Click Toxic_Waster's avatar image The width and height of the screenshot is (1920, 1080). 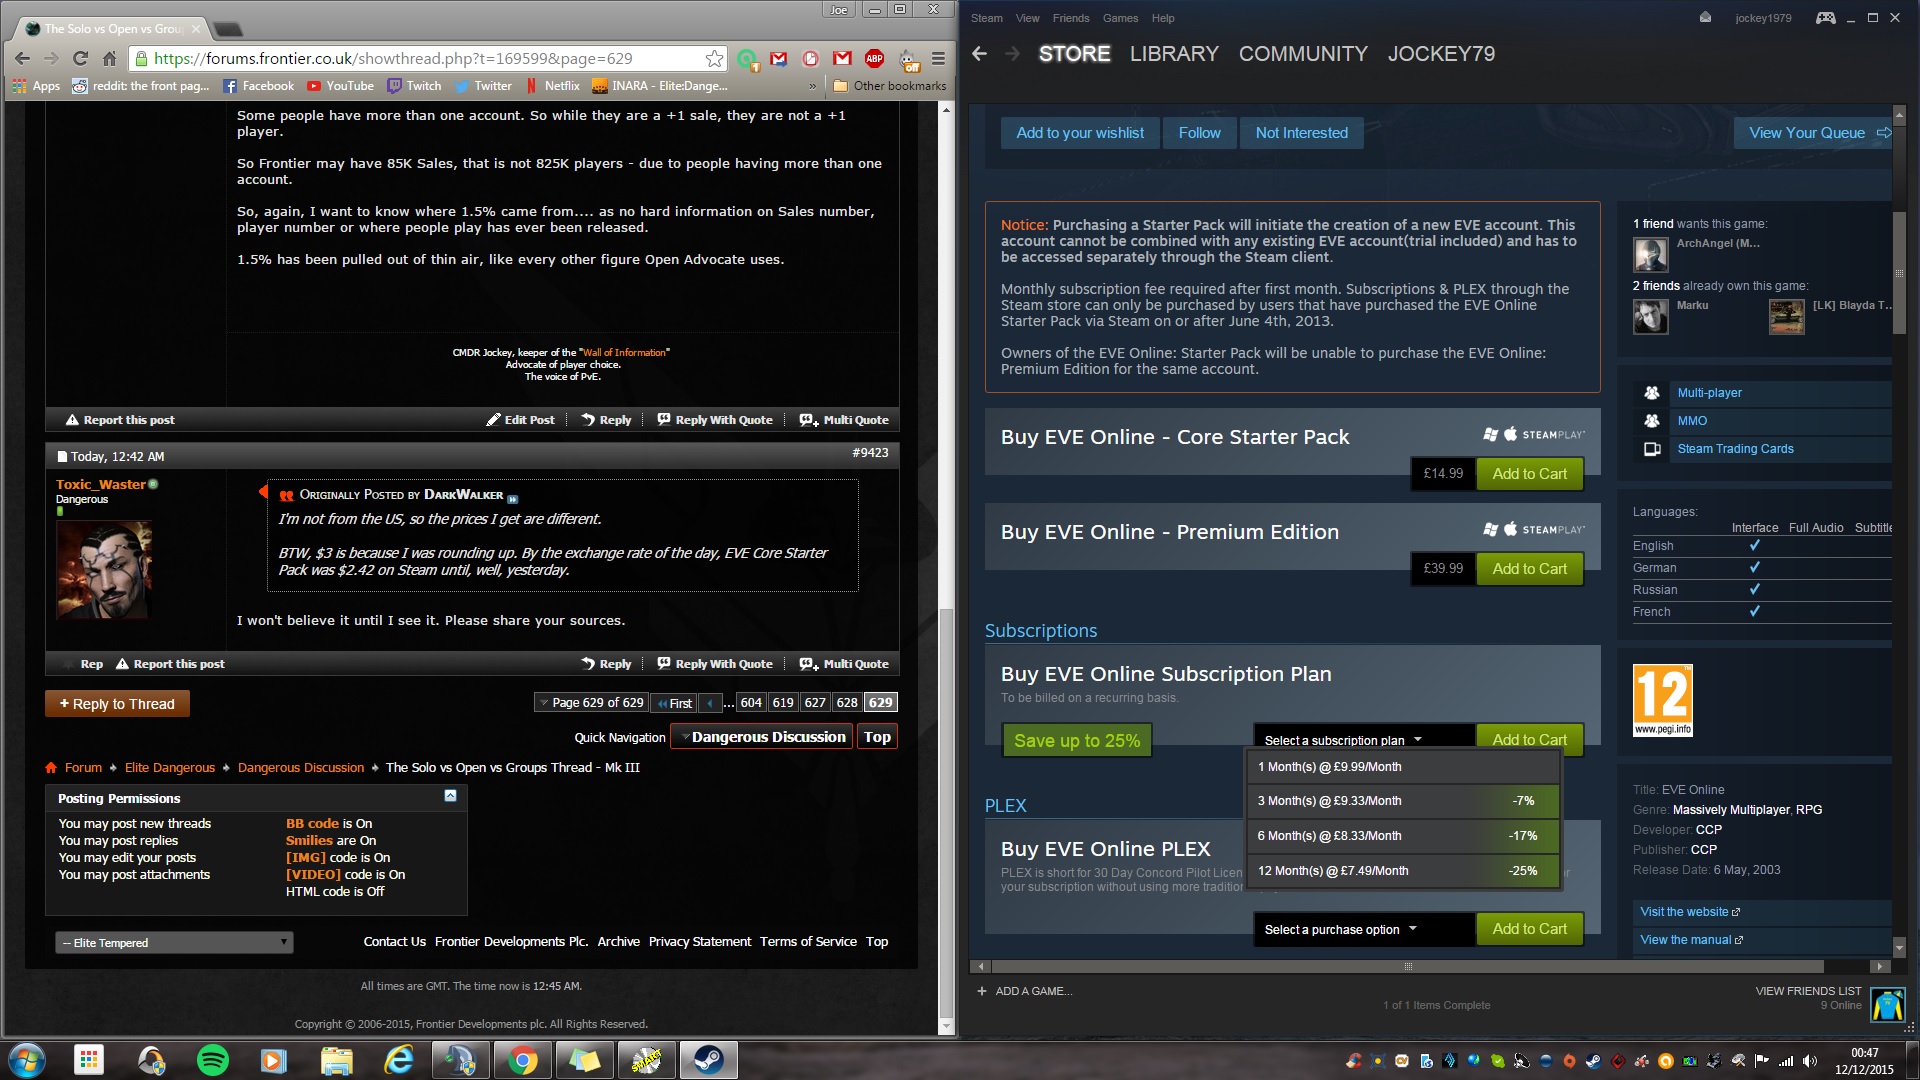click(x=104, y=570)
